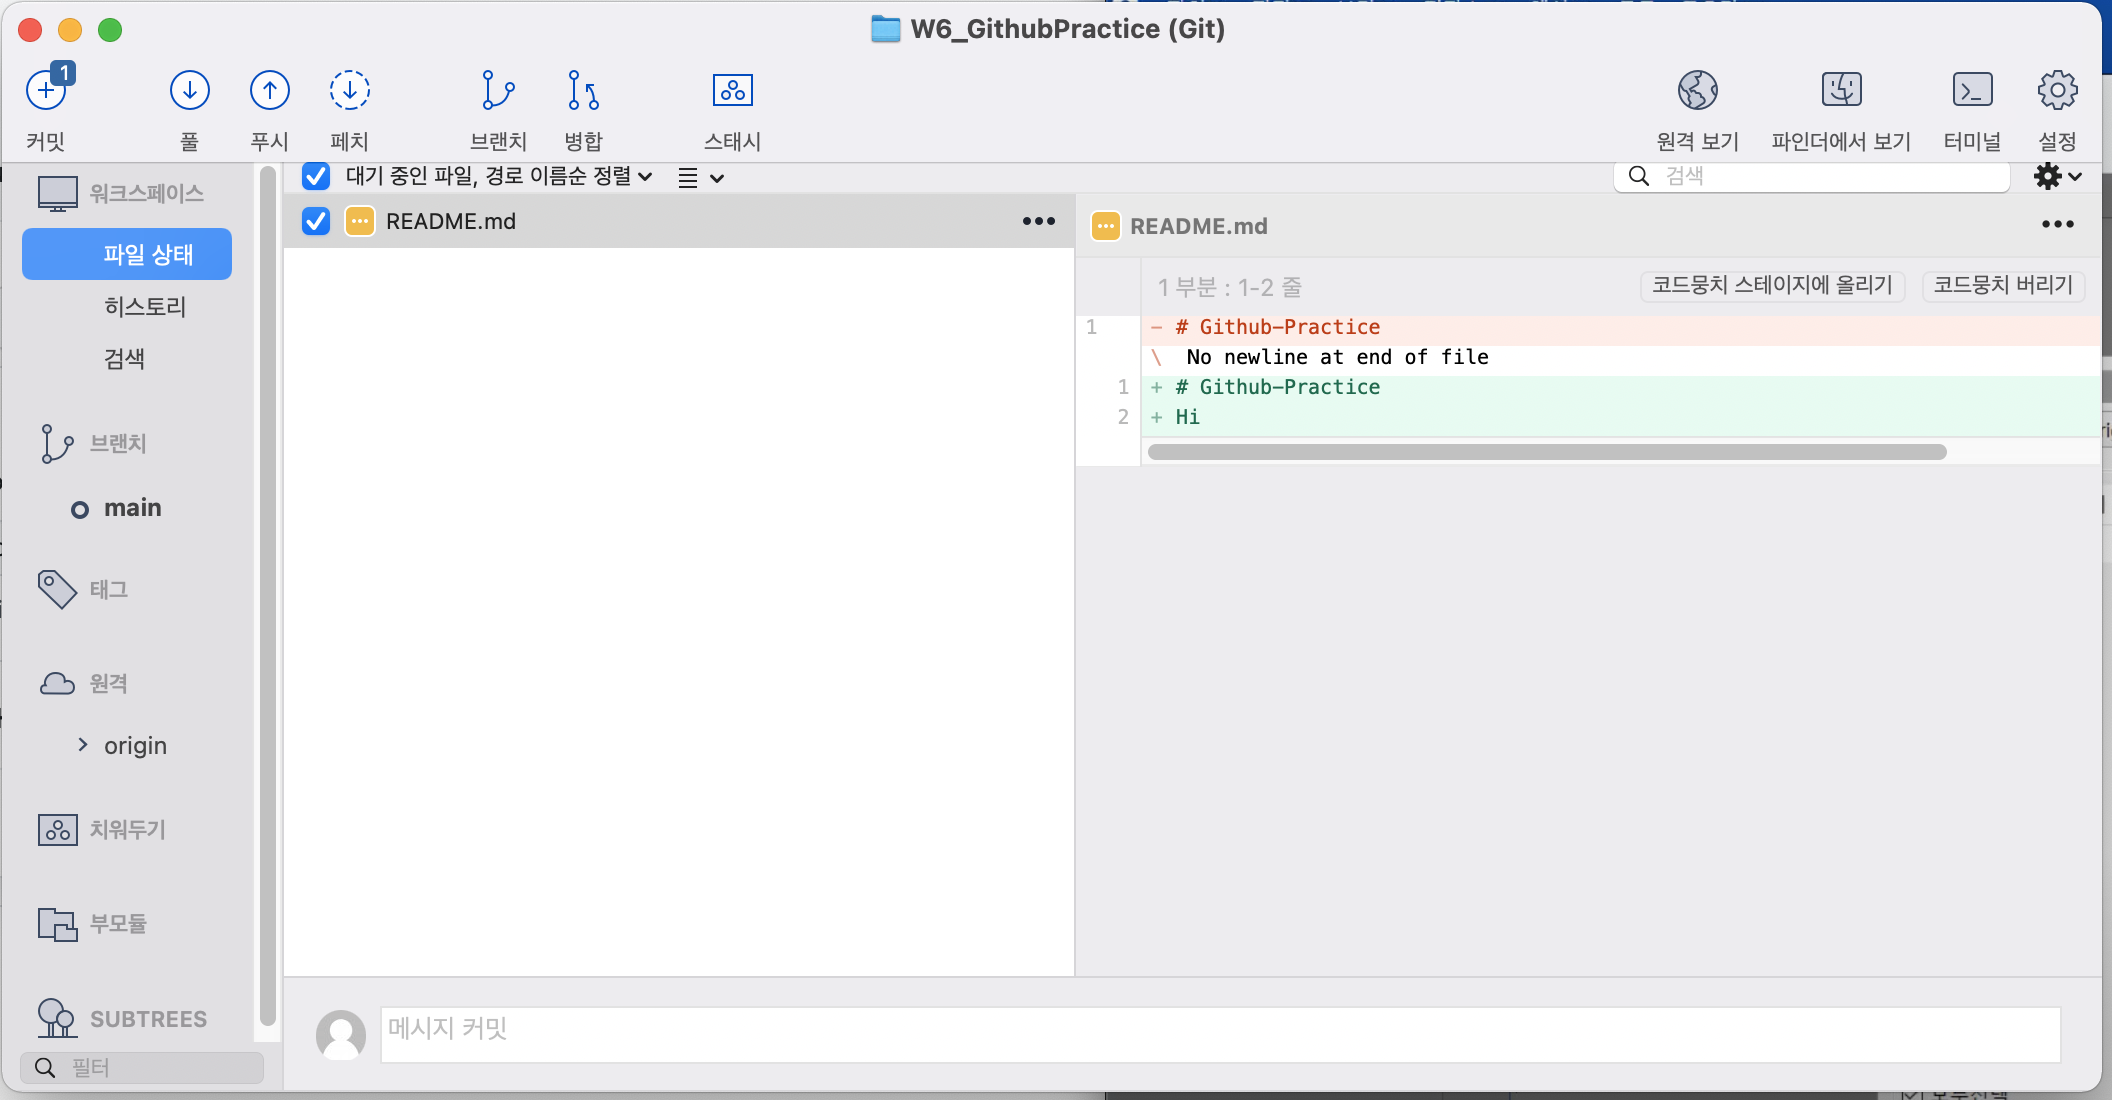Viewport: 2112px width, 1100px height.
Task: Click the Commit (커밋) toolbar icon
Action: (x=46, y=91)
